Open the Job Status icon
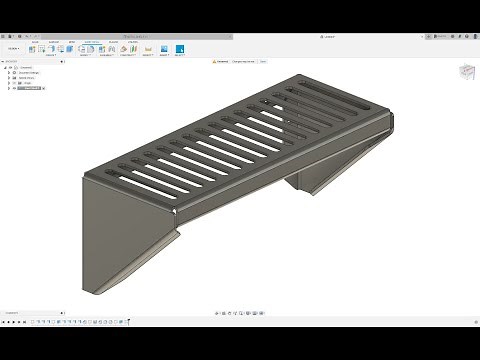Screen dimensions: 480x360 pos(453,36)
